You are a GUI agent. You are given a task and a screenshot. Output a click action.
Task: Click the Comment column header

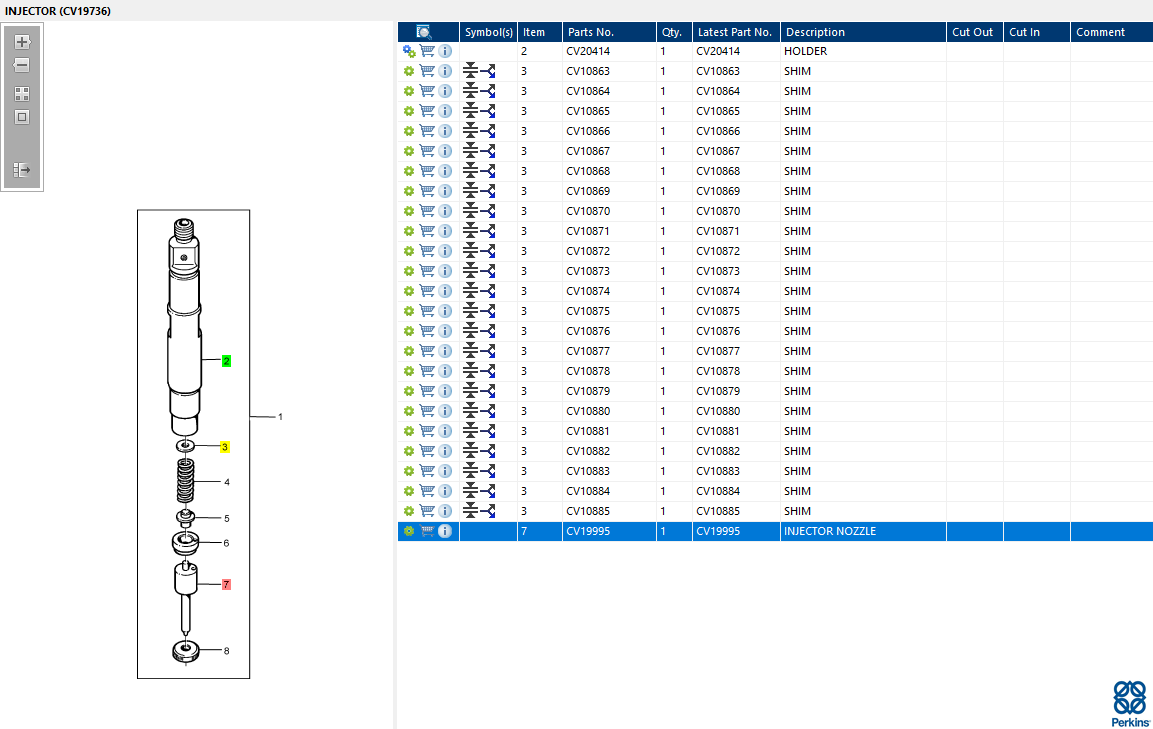point(1112,32)
